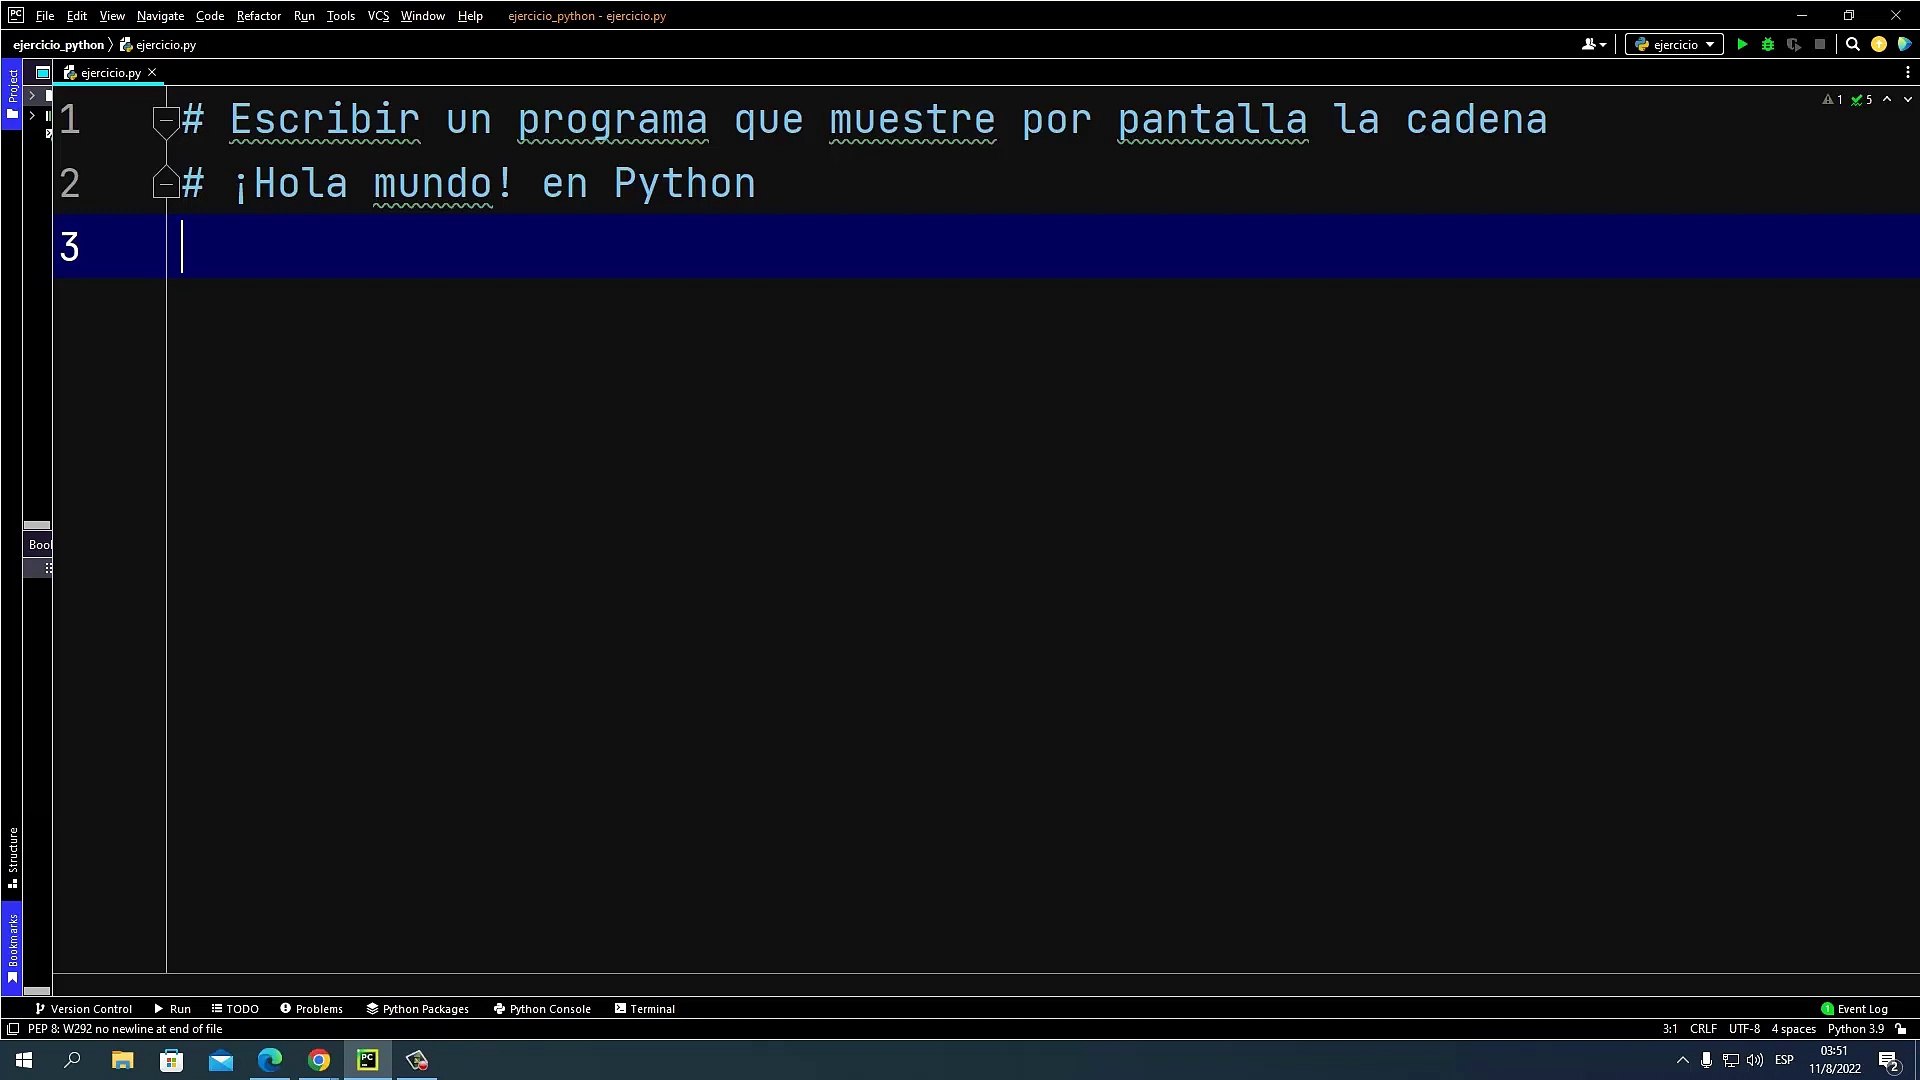Go to next highlighted error arrow
The height and width of the screenshot is (1080, 1920).
(x=1907, y=99)
